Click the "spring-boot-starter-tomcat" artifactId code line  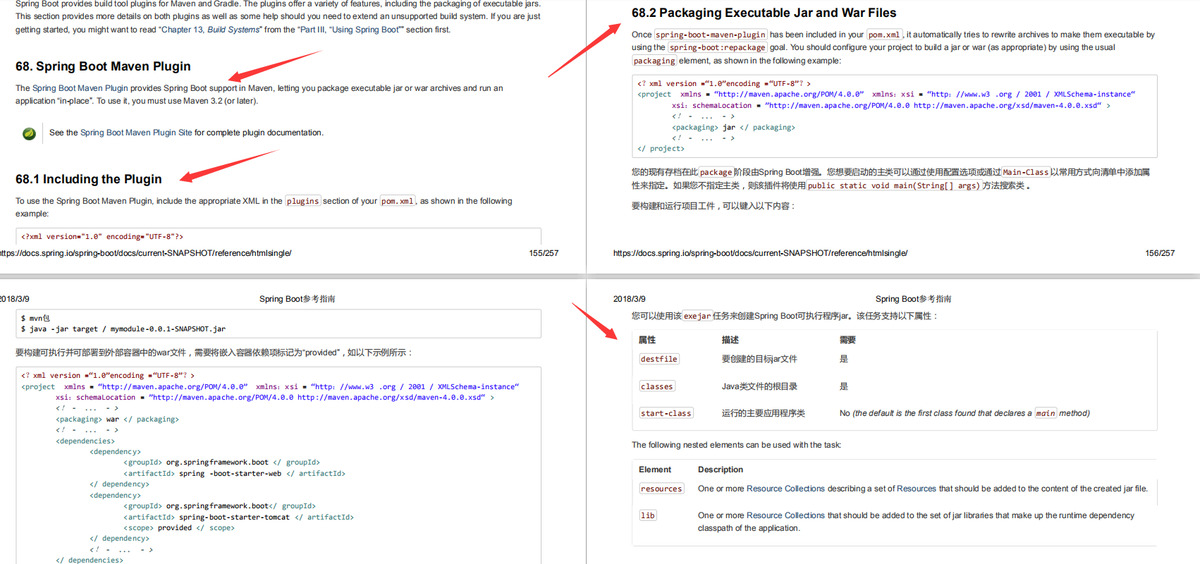tap(238, 517)
